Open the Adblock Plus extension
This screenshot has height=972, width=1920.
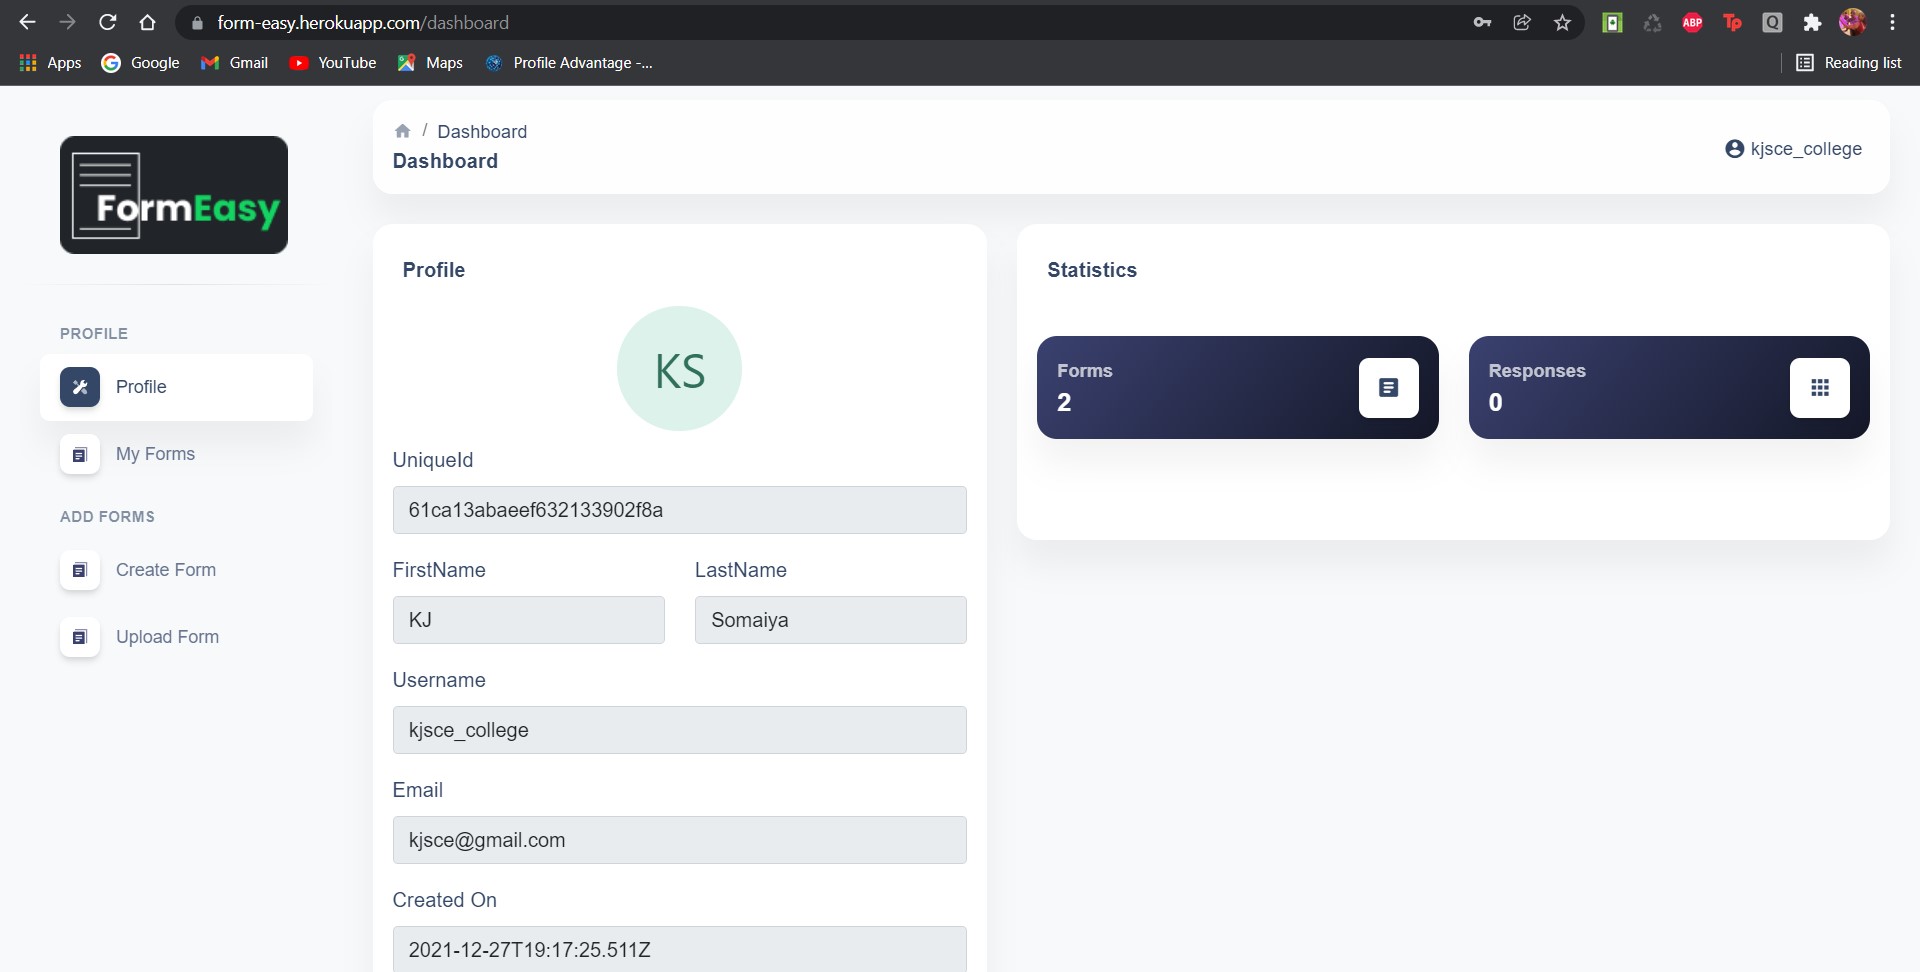1692,22
